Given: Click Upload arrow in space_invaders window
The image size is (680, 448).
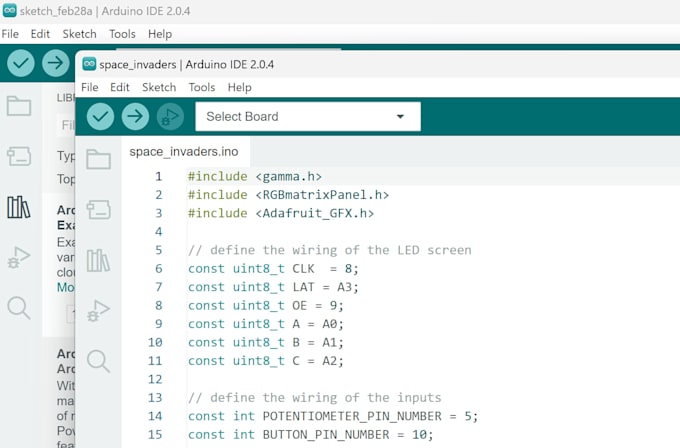Looking at the screenshot, I should 135,116.
